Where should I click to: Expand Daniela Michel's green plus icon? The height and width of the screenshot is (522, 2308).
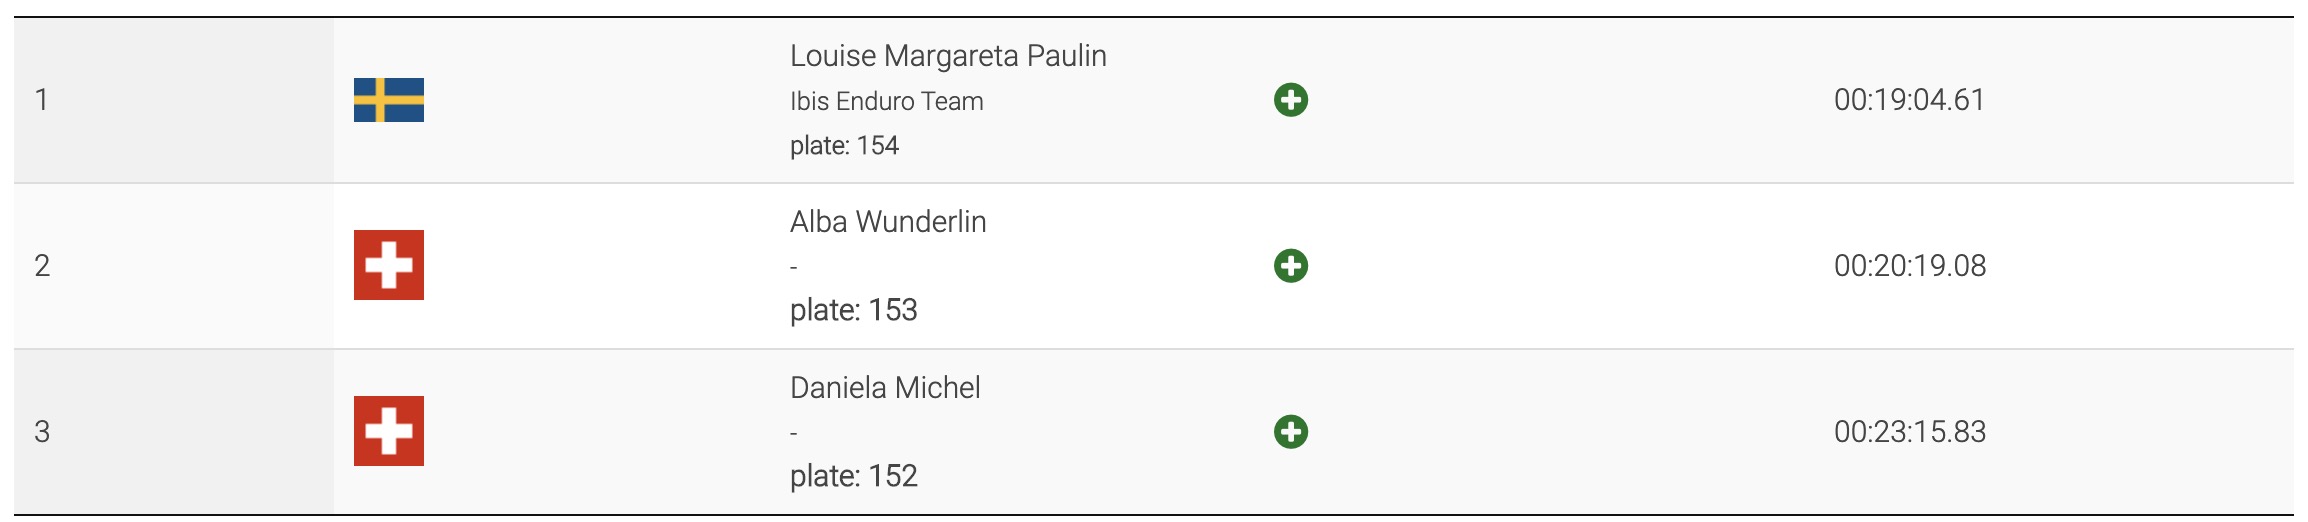pos(1291,432)
